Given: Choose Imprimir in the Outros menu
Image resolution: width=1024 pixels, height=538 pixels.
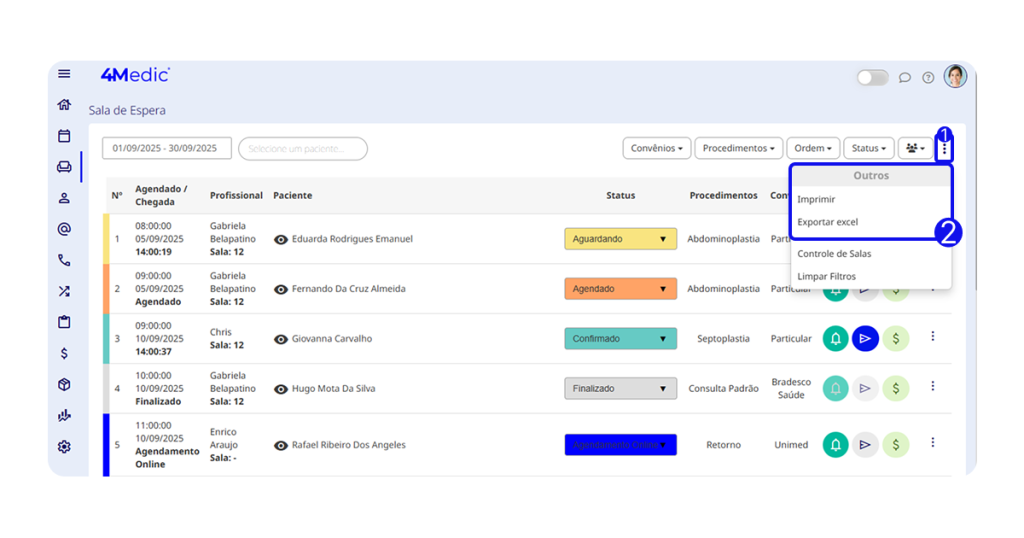Looking at the screenshot, I should click(816, 199).
